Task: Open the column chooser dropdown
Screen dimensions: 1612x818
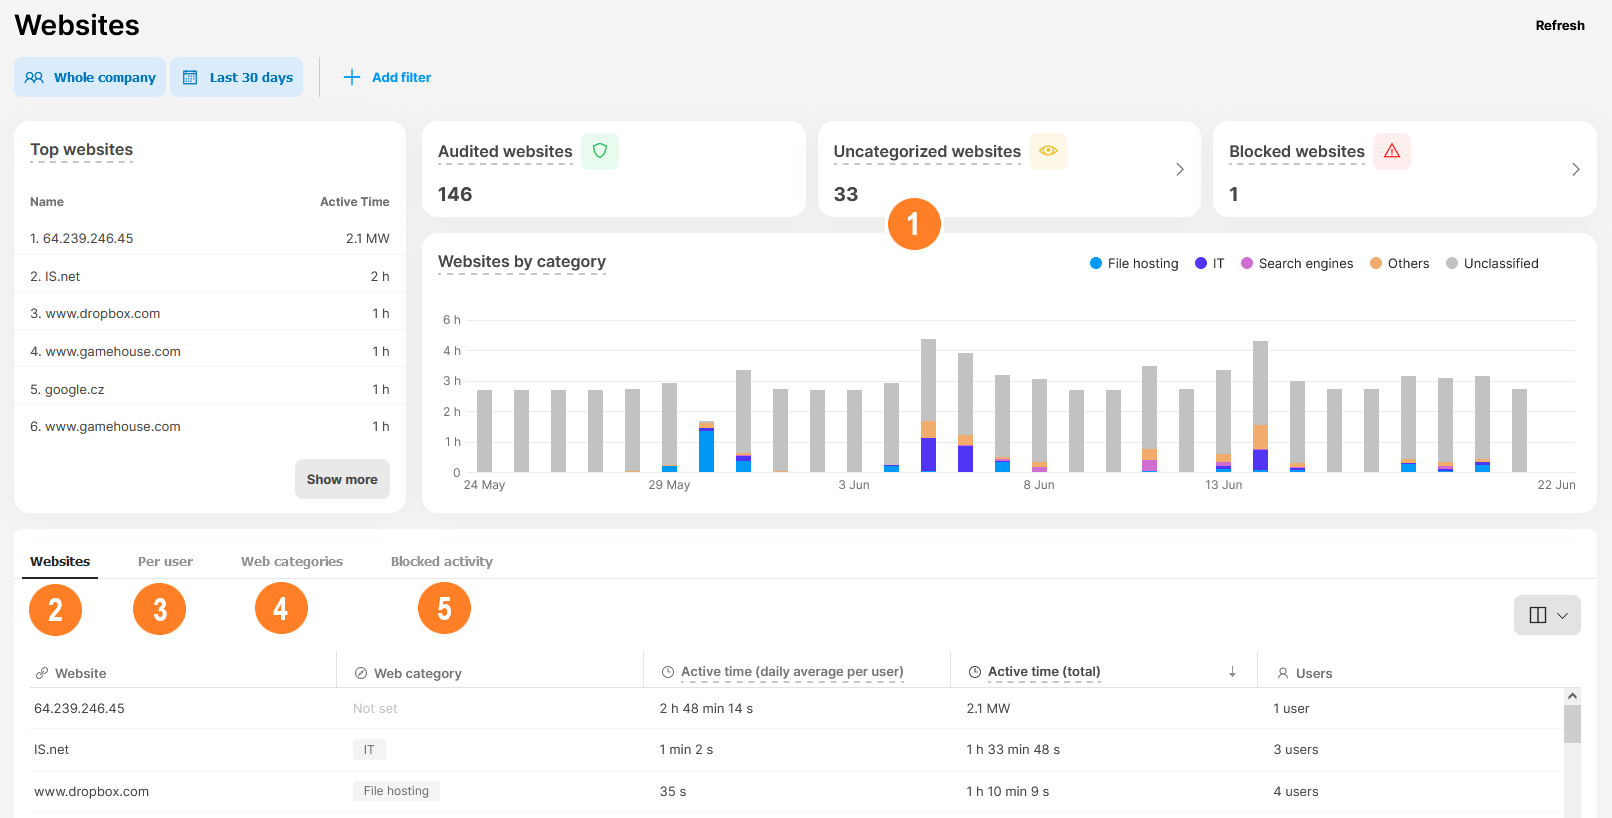Action: click(x=1547, y=615)
